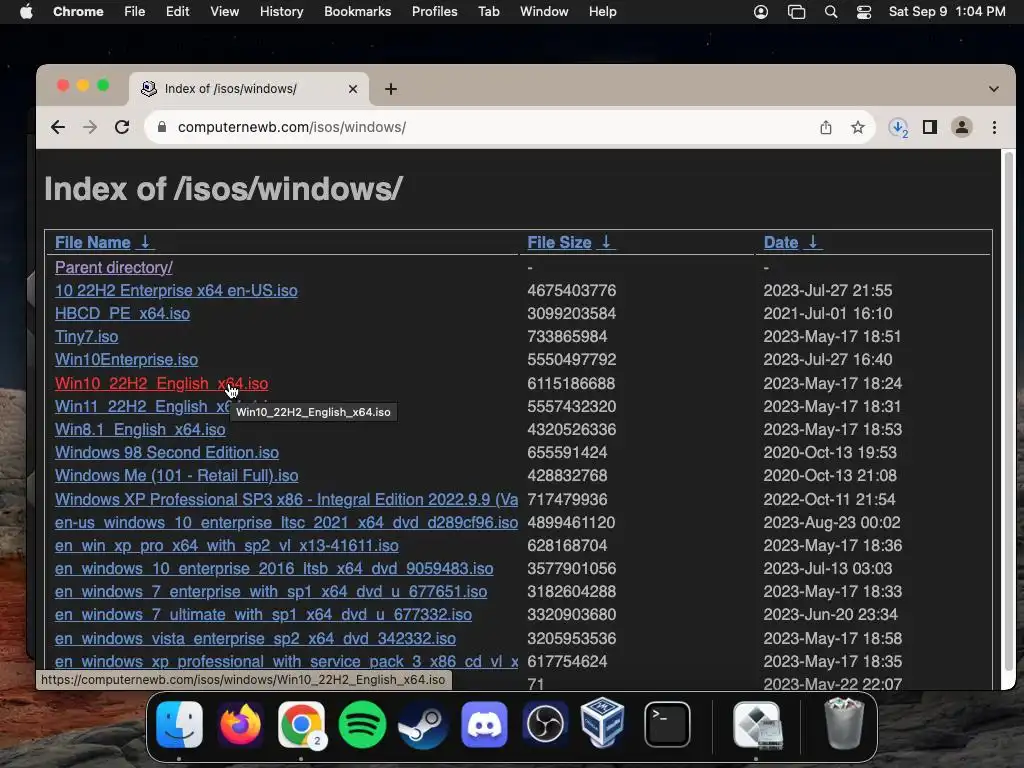1024x768 pixels.
Task: Open the Bookmarks menu
Action: pos(358,11)
